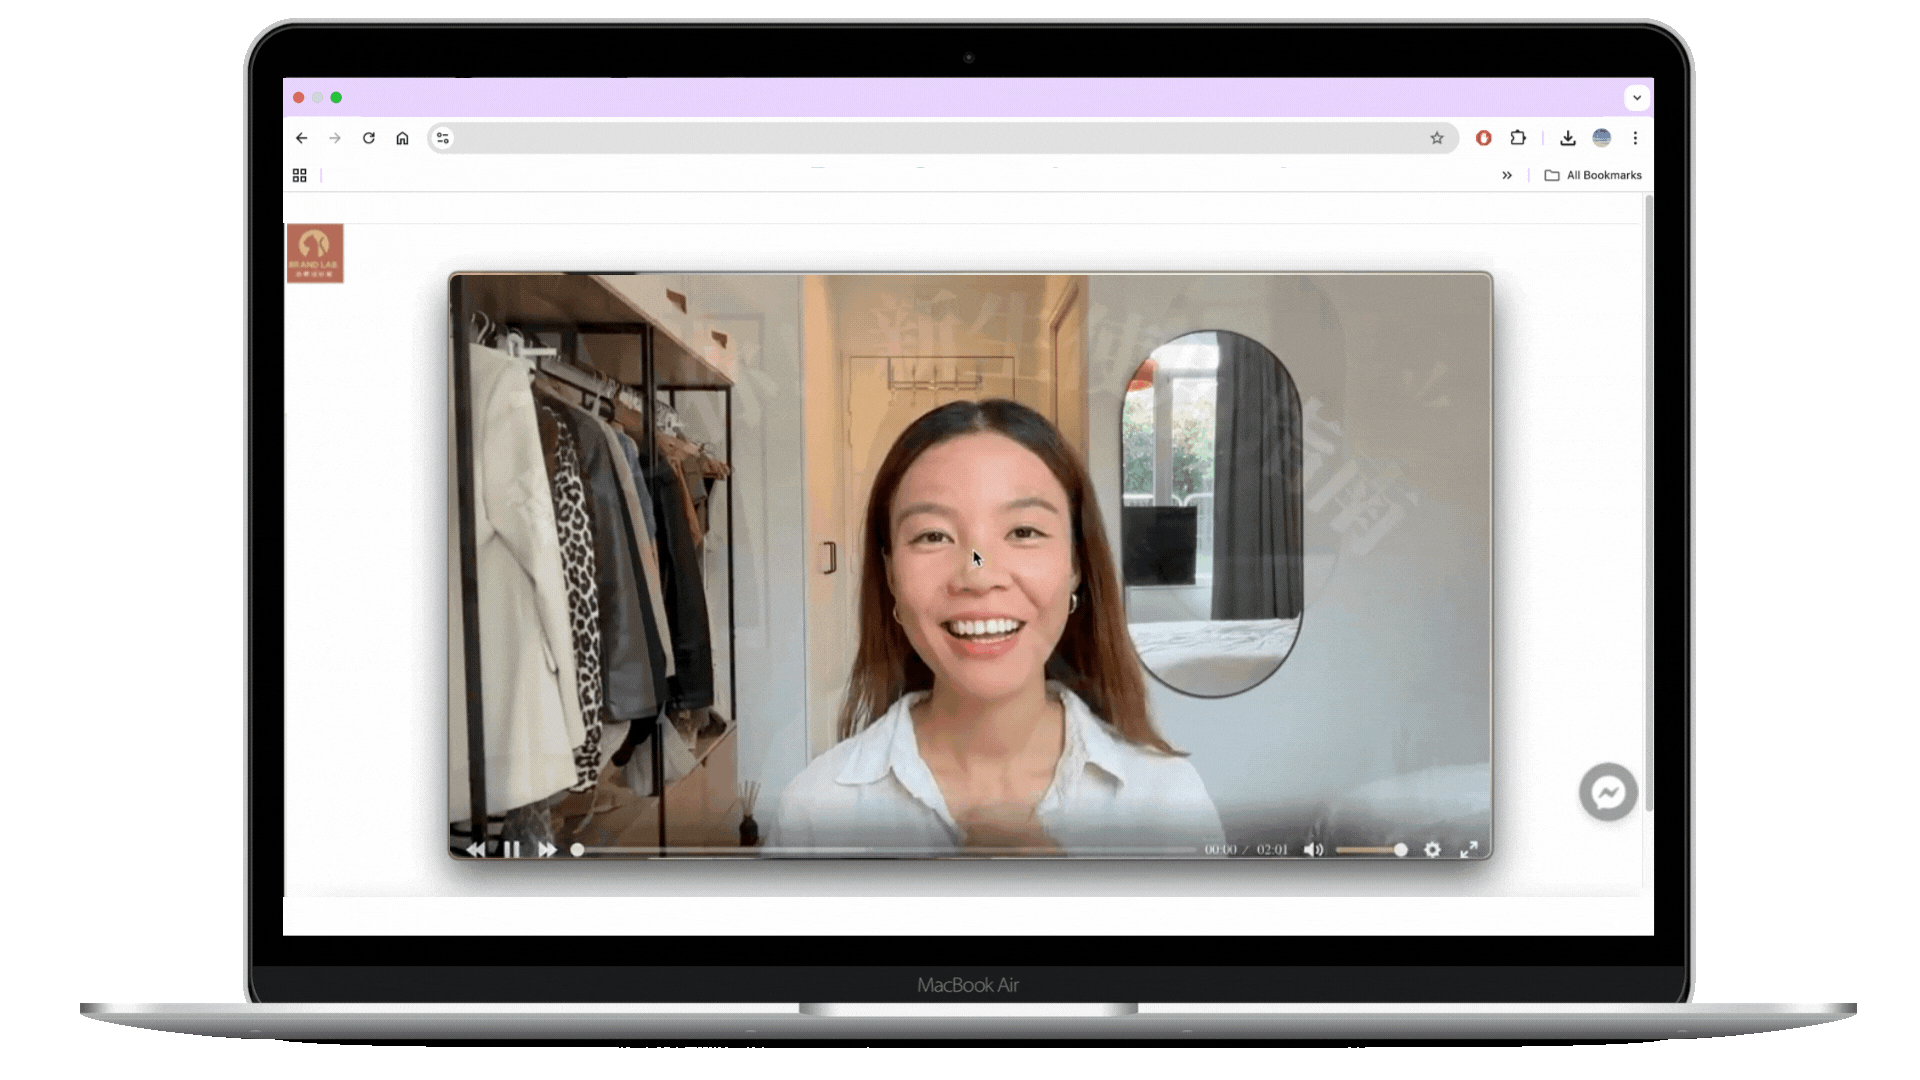Bookmark this page with star
Screen dimensions: 1920x1080
pyautogui.click(x=1437, y=138)
